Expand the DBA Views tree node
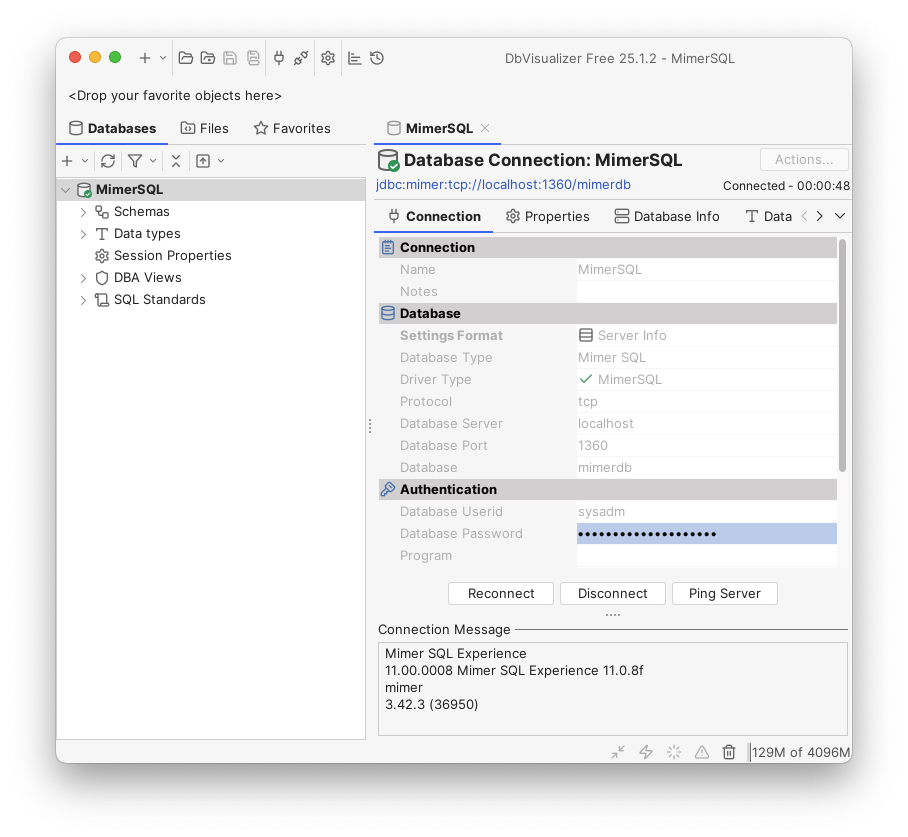 84,277
